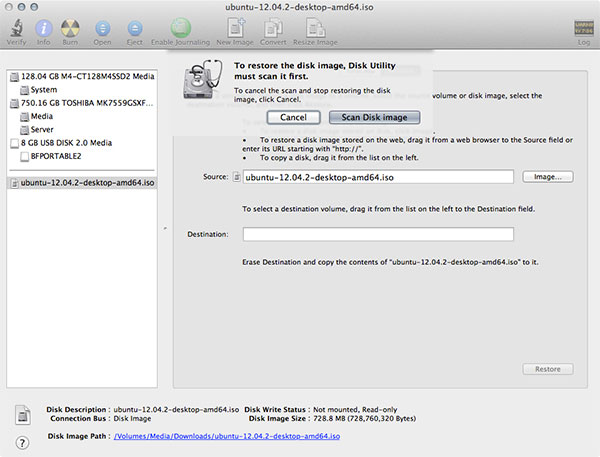The image size is (600, 457).
Task: Click the Convert toolbar icon
Action: tap(273, 28)
